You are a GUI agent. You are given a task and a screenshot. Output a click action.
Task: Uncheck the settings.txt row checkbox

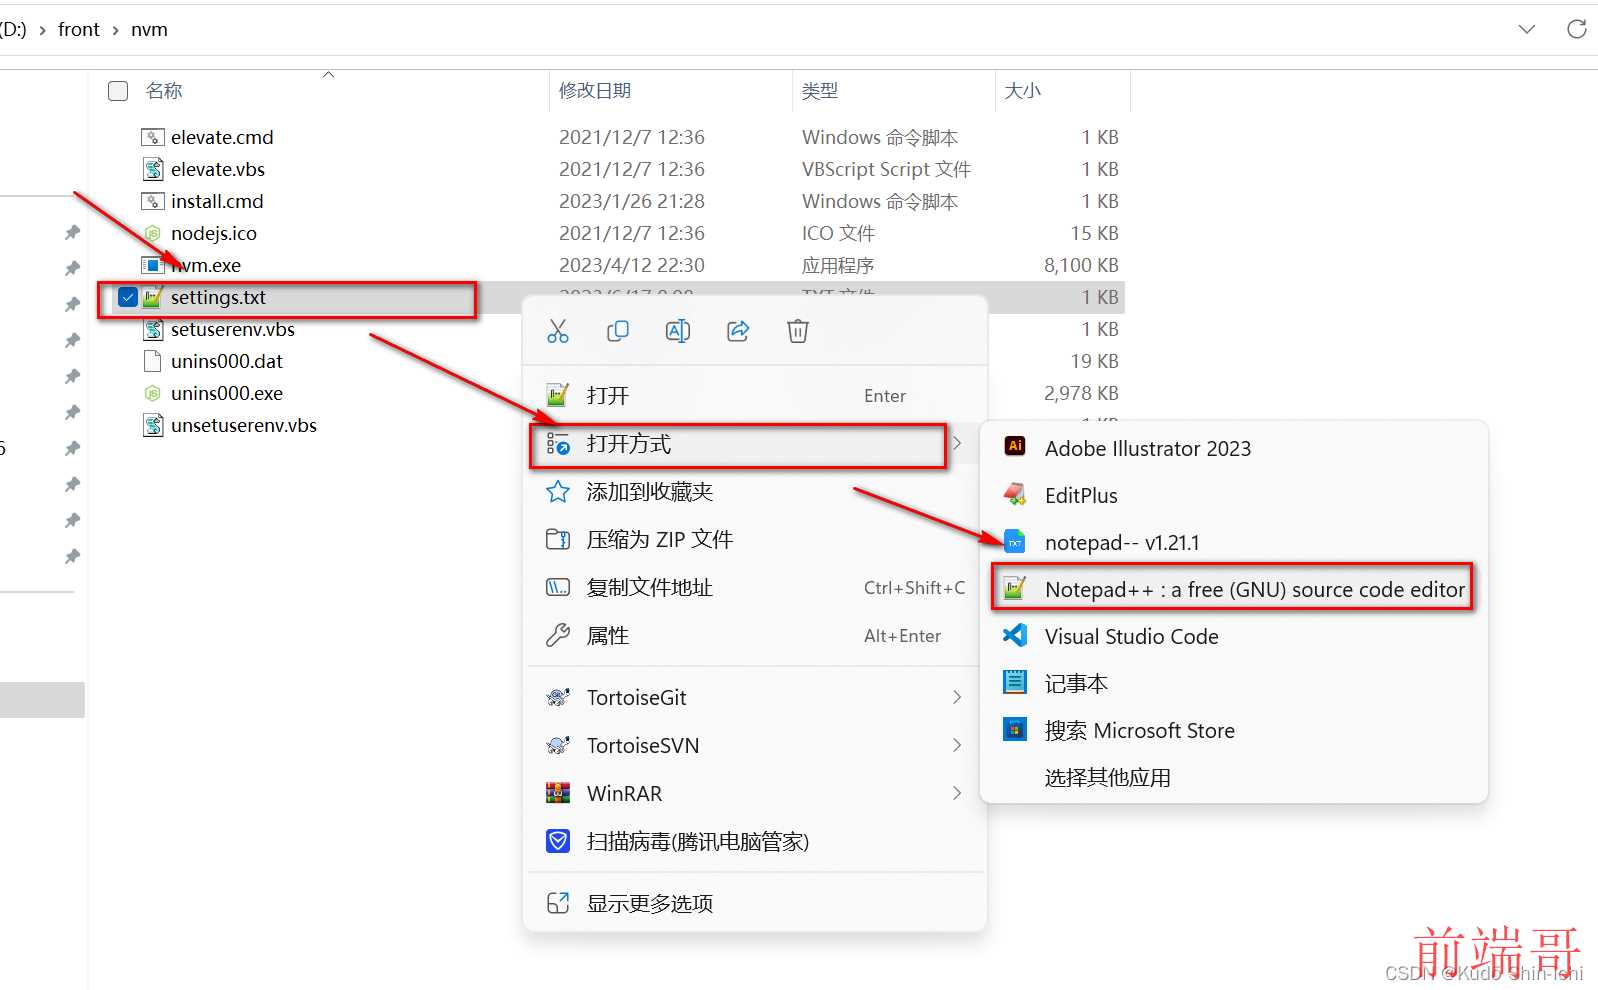pos(127,297)
